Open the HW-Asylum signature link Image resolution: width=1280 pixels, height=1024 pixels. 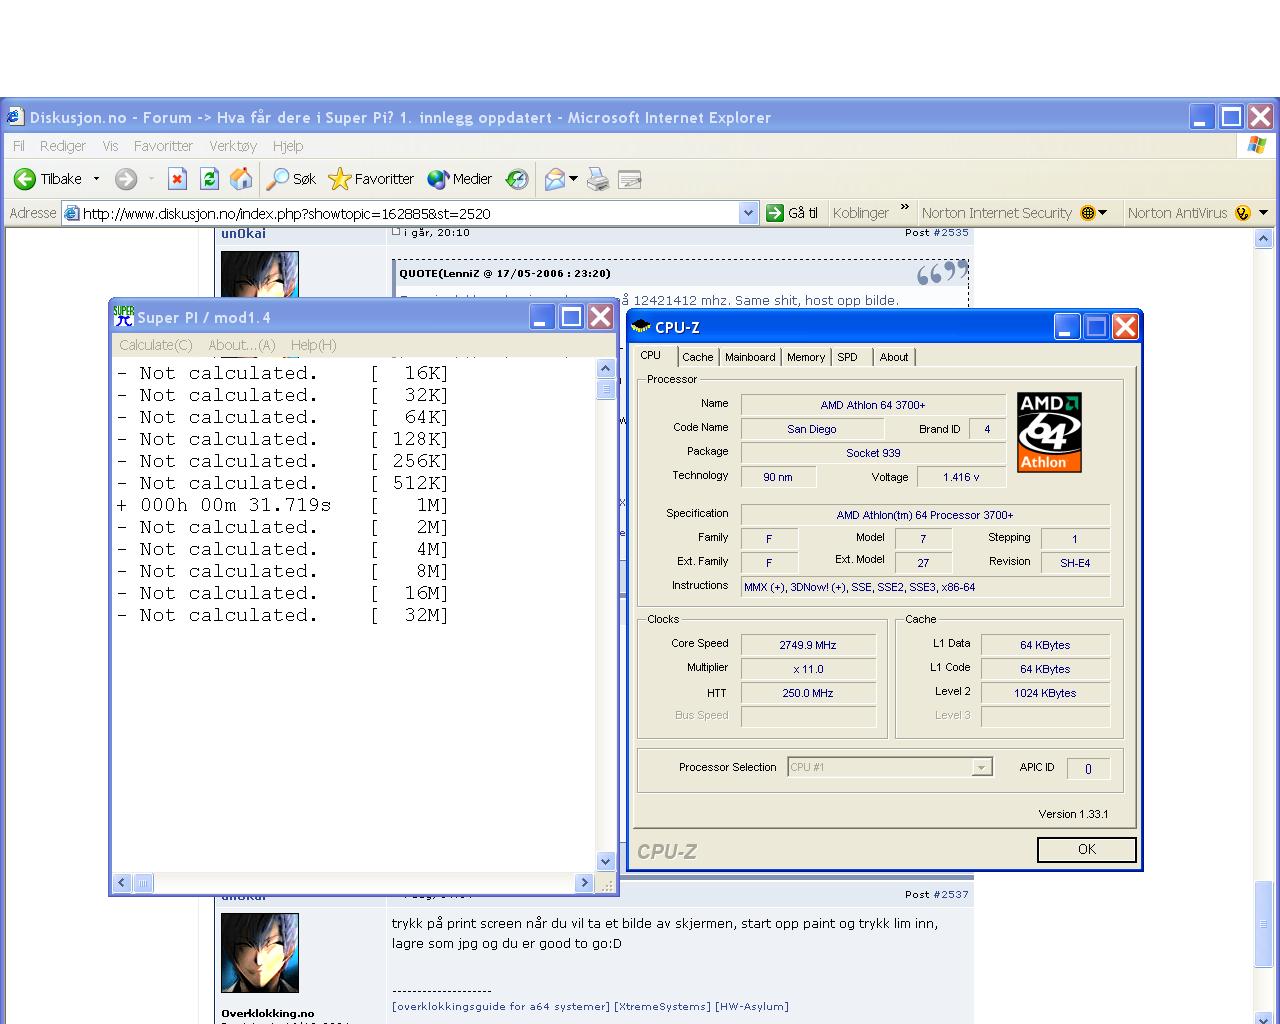[x=752, y=1006]
